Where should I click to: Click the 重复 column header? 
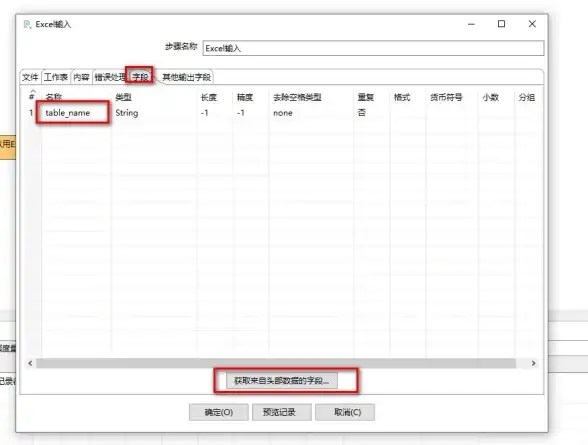(x=365, y=97)
